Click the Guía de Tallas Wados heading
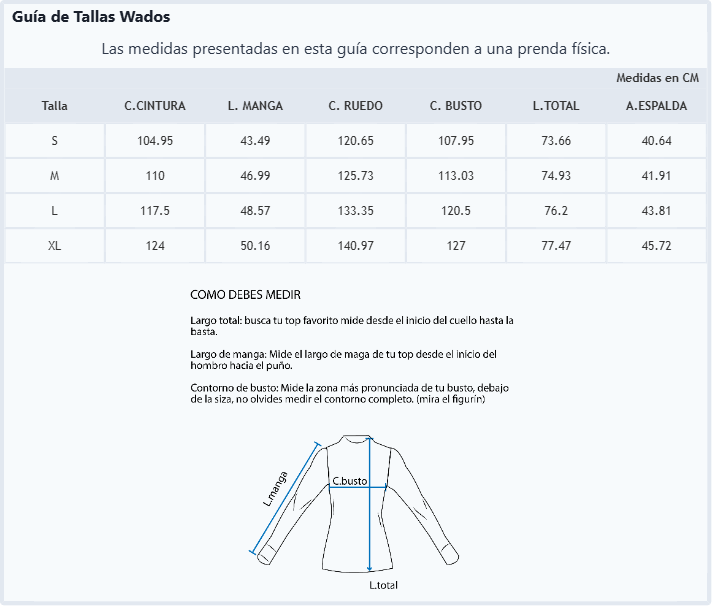The height and width of the screenshot is (606, 712). point(91,17)
